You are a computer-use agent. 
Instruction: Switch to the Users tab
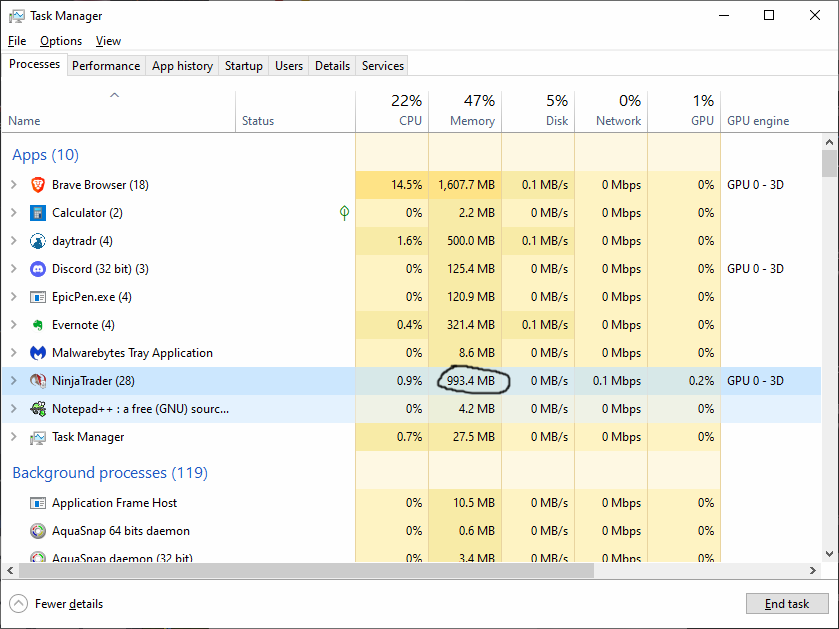289,66
